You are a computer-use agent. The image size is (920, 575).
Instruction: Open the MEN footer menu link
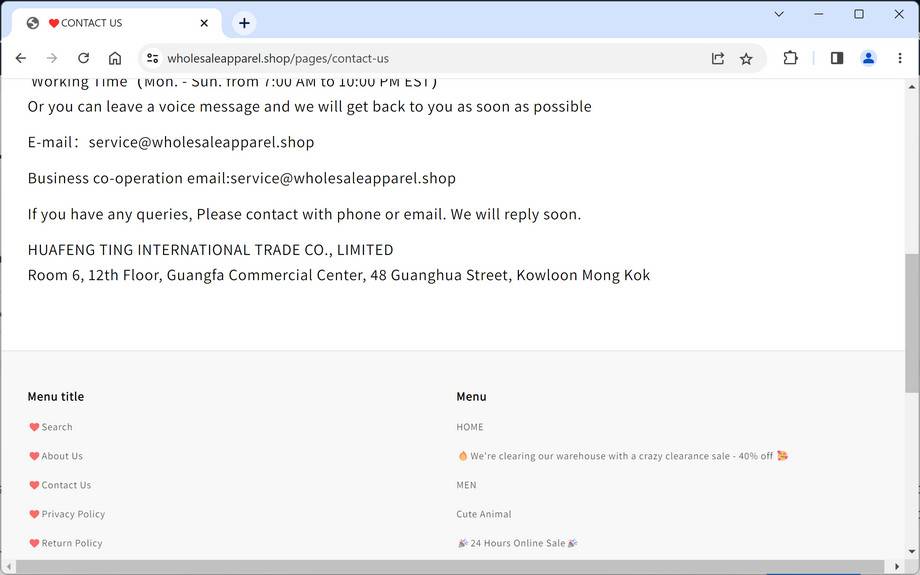pyautogui.click(x=466, y=485)
